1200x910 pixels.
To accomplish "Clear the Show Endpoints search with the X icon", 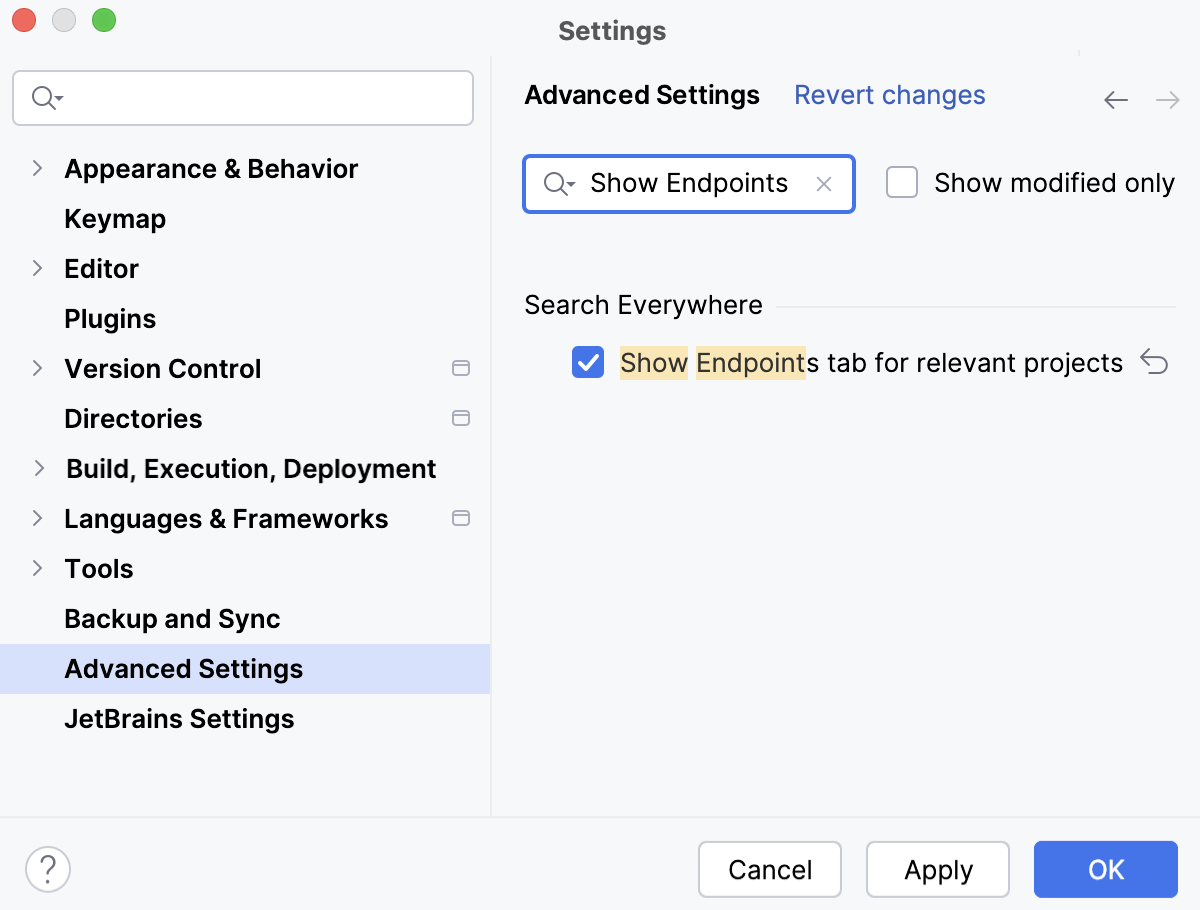I will click(x=823, y=184).
